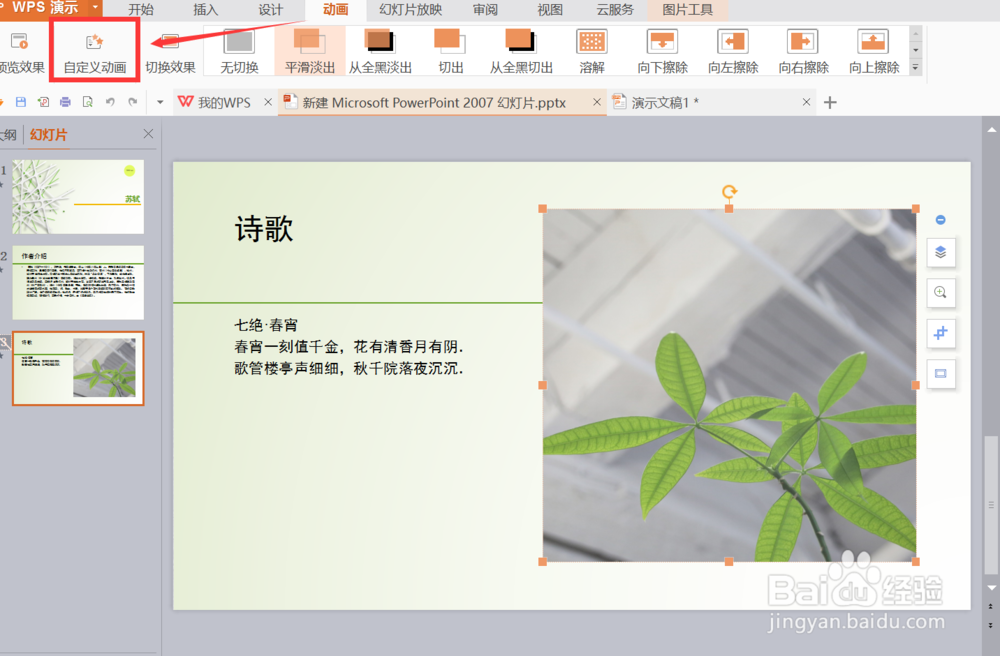The image size is (1000, 656).
Task: Apply Fade From Black (从全黑淡出) transition
Action: click(x=380, y=52)
